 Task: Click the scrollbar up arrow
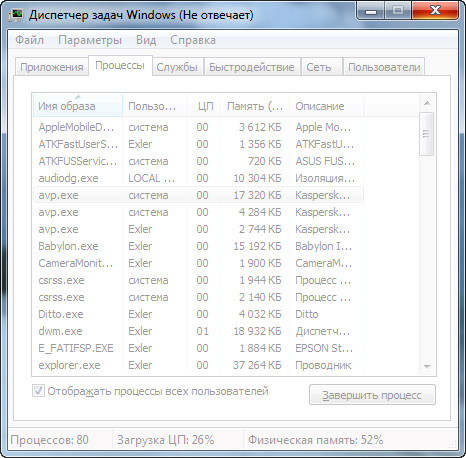click(x=427, y=103)
